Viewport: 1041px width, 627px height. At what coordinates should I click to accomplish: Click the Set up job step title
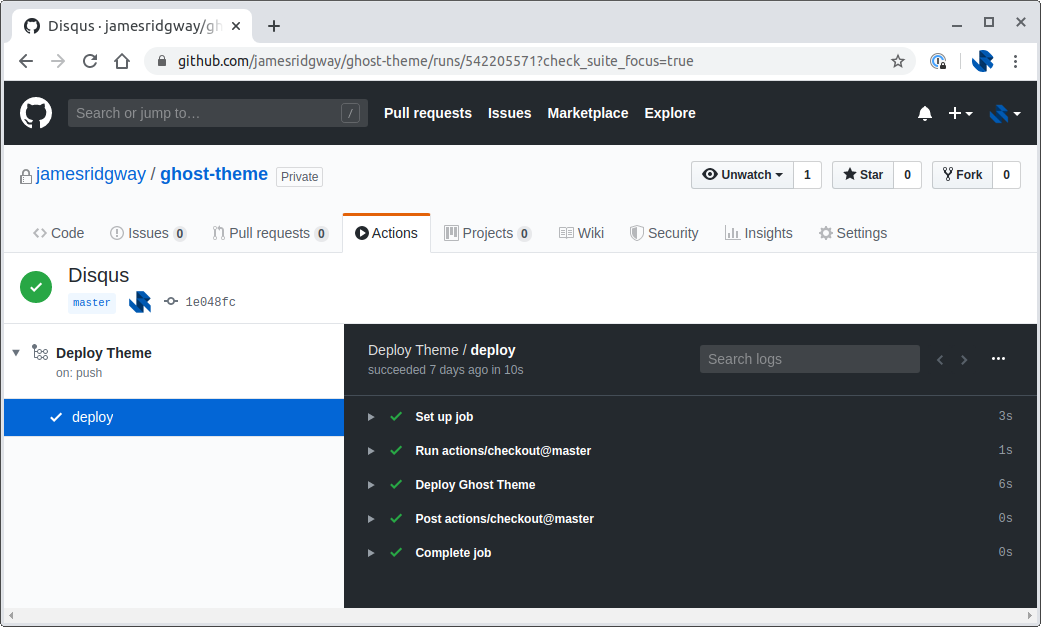[444, 417]
